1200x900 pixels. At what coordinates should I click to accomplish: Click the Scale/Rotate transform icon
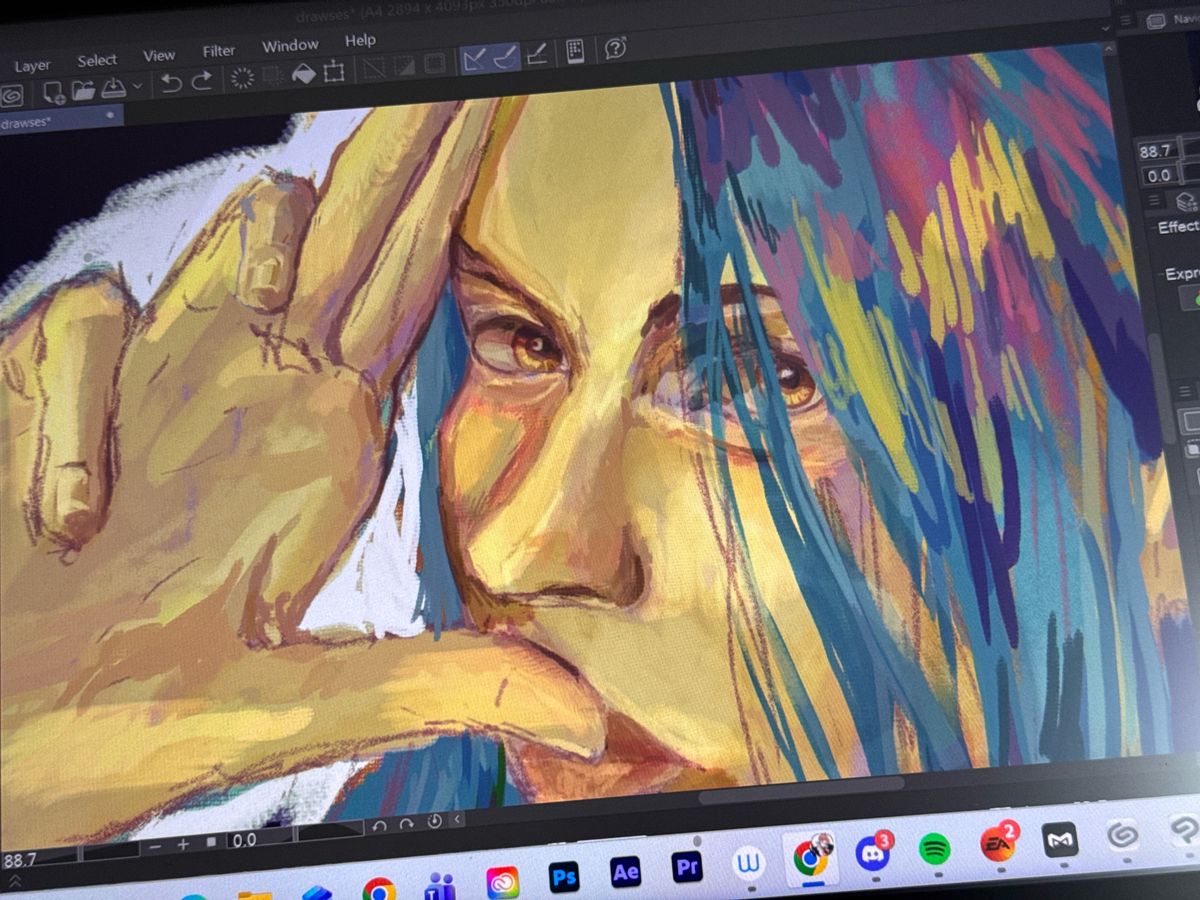[334, 70]
